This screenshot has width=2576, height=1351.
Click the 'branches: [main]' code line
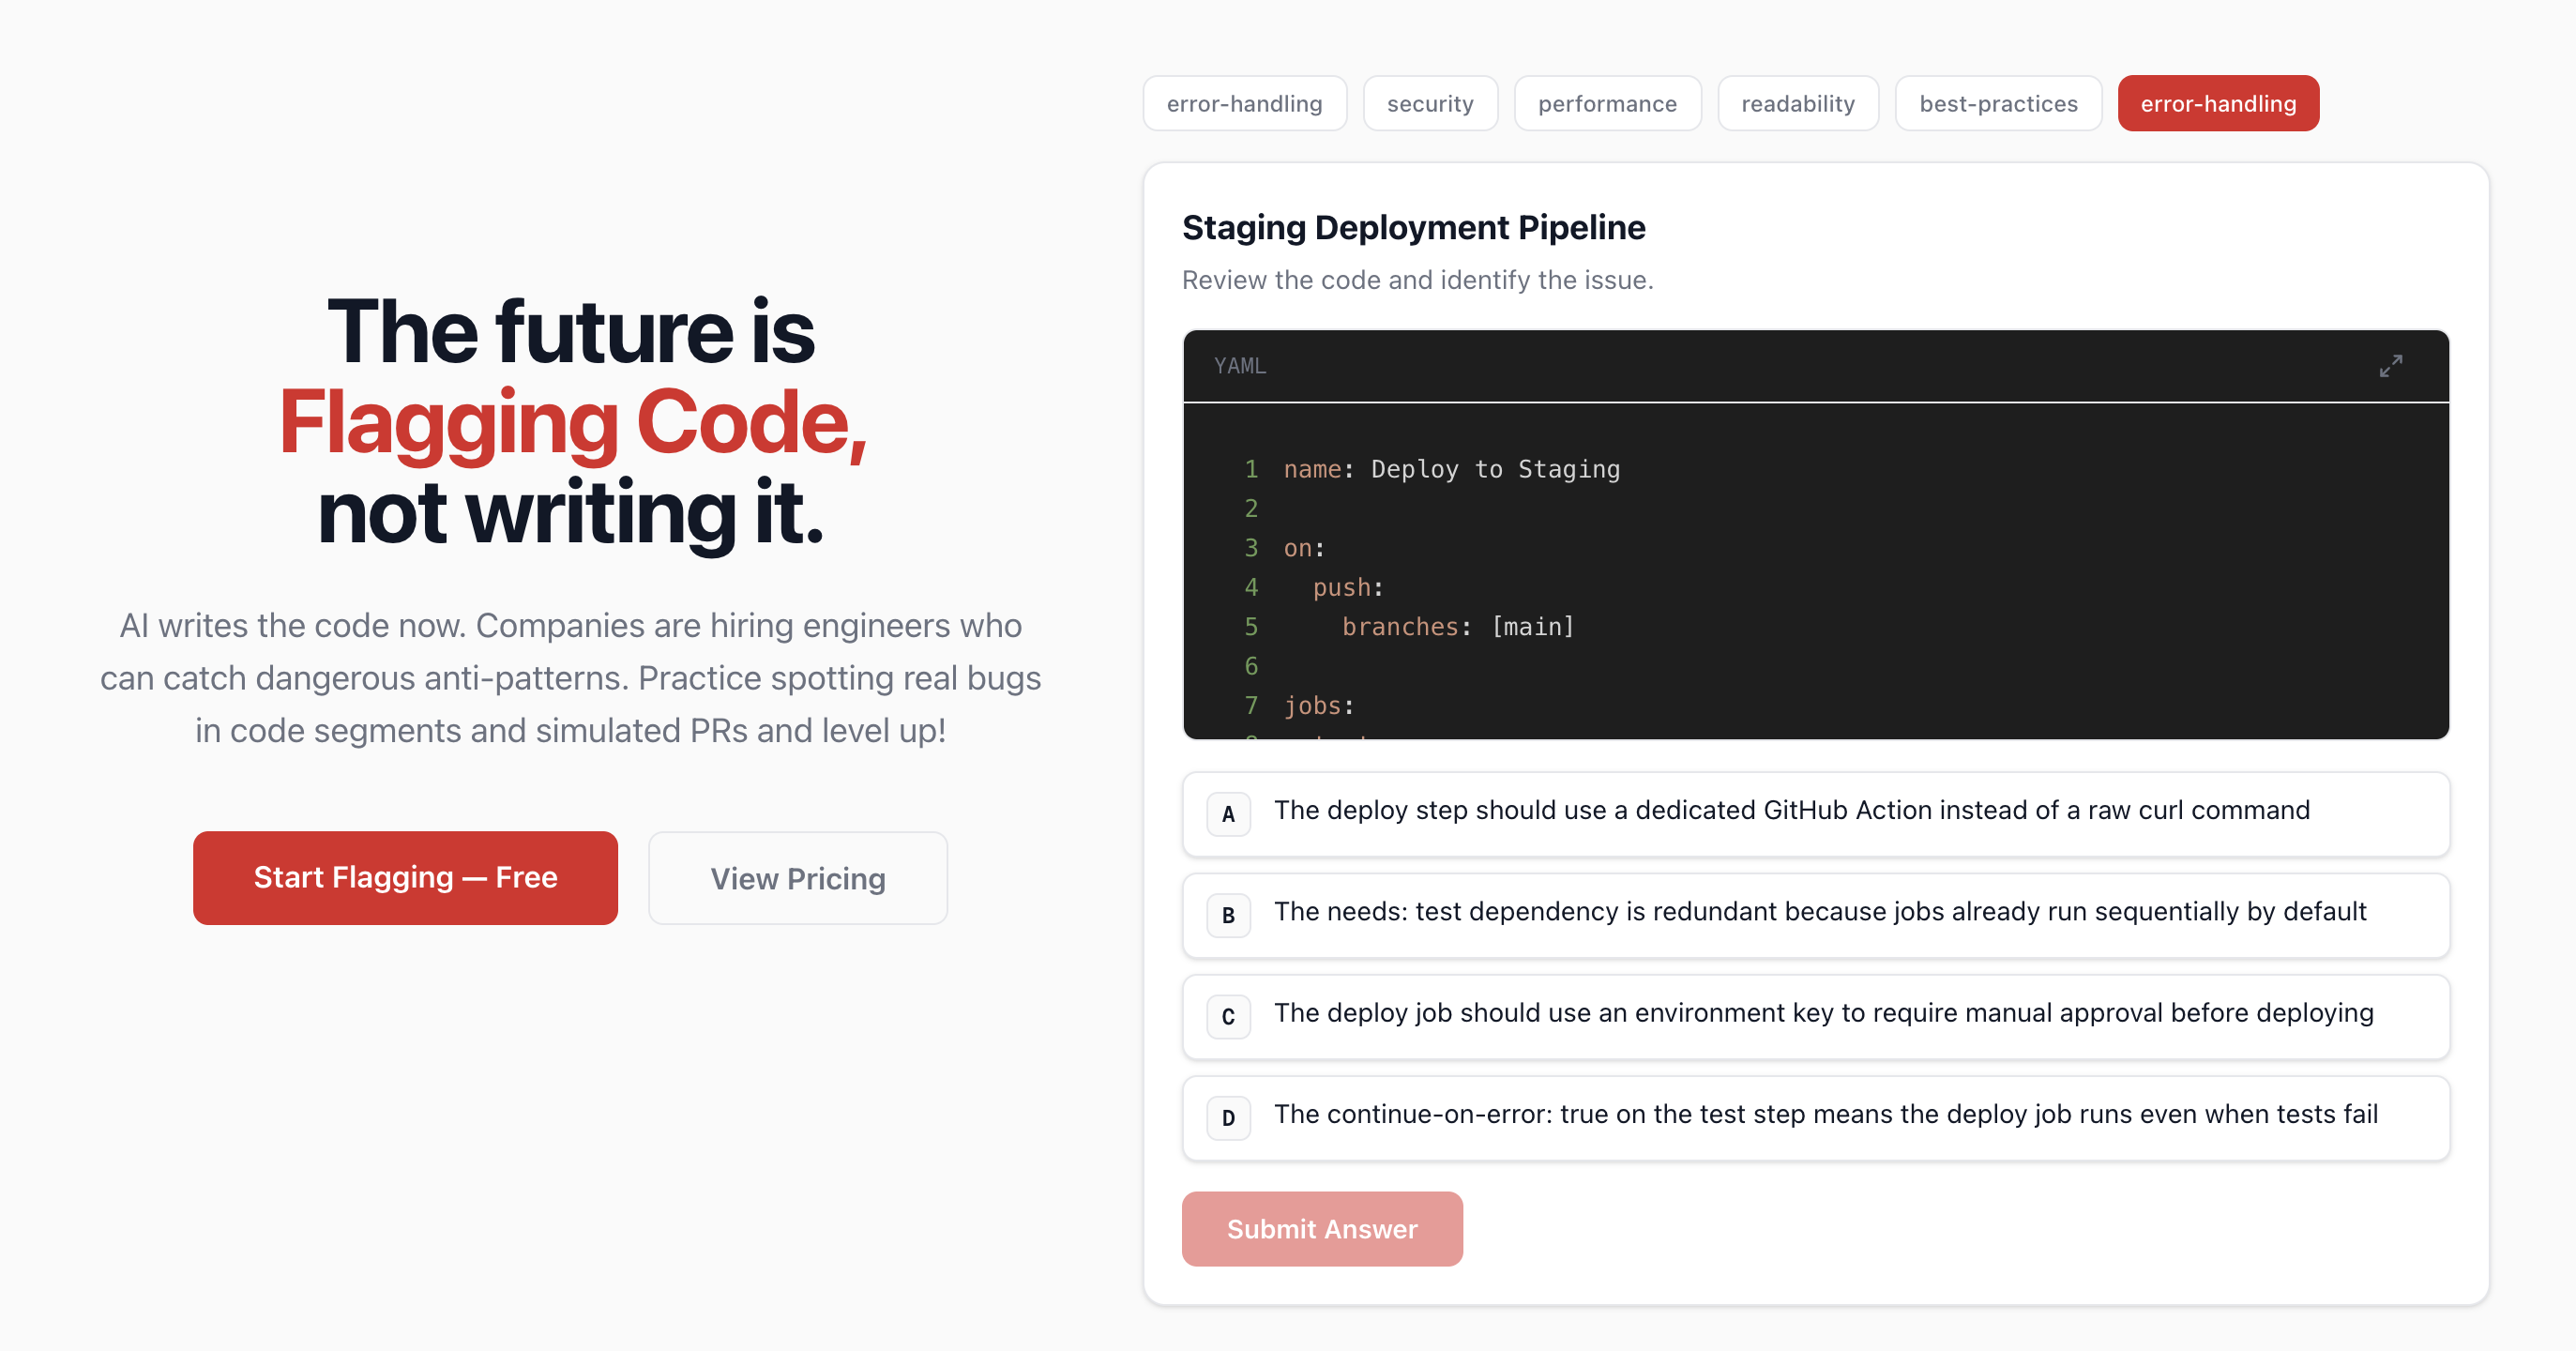[1457, 627]
